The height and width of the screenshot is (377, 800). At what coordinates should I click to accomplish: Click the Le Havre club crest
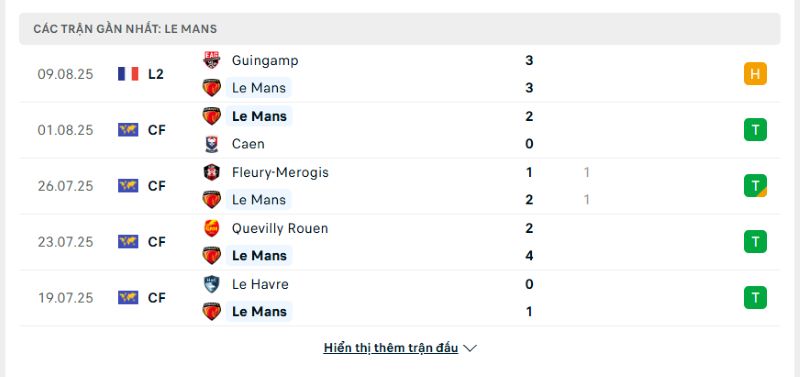pos(211,284)
